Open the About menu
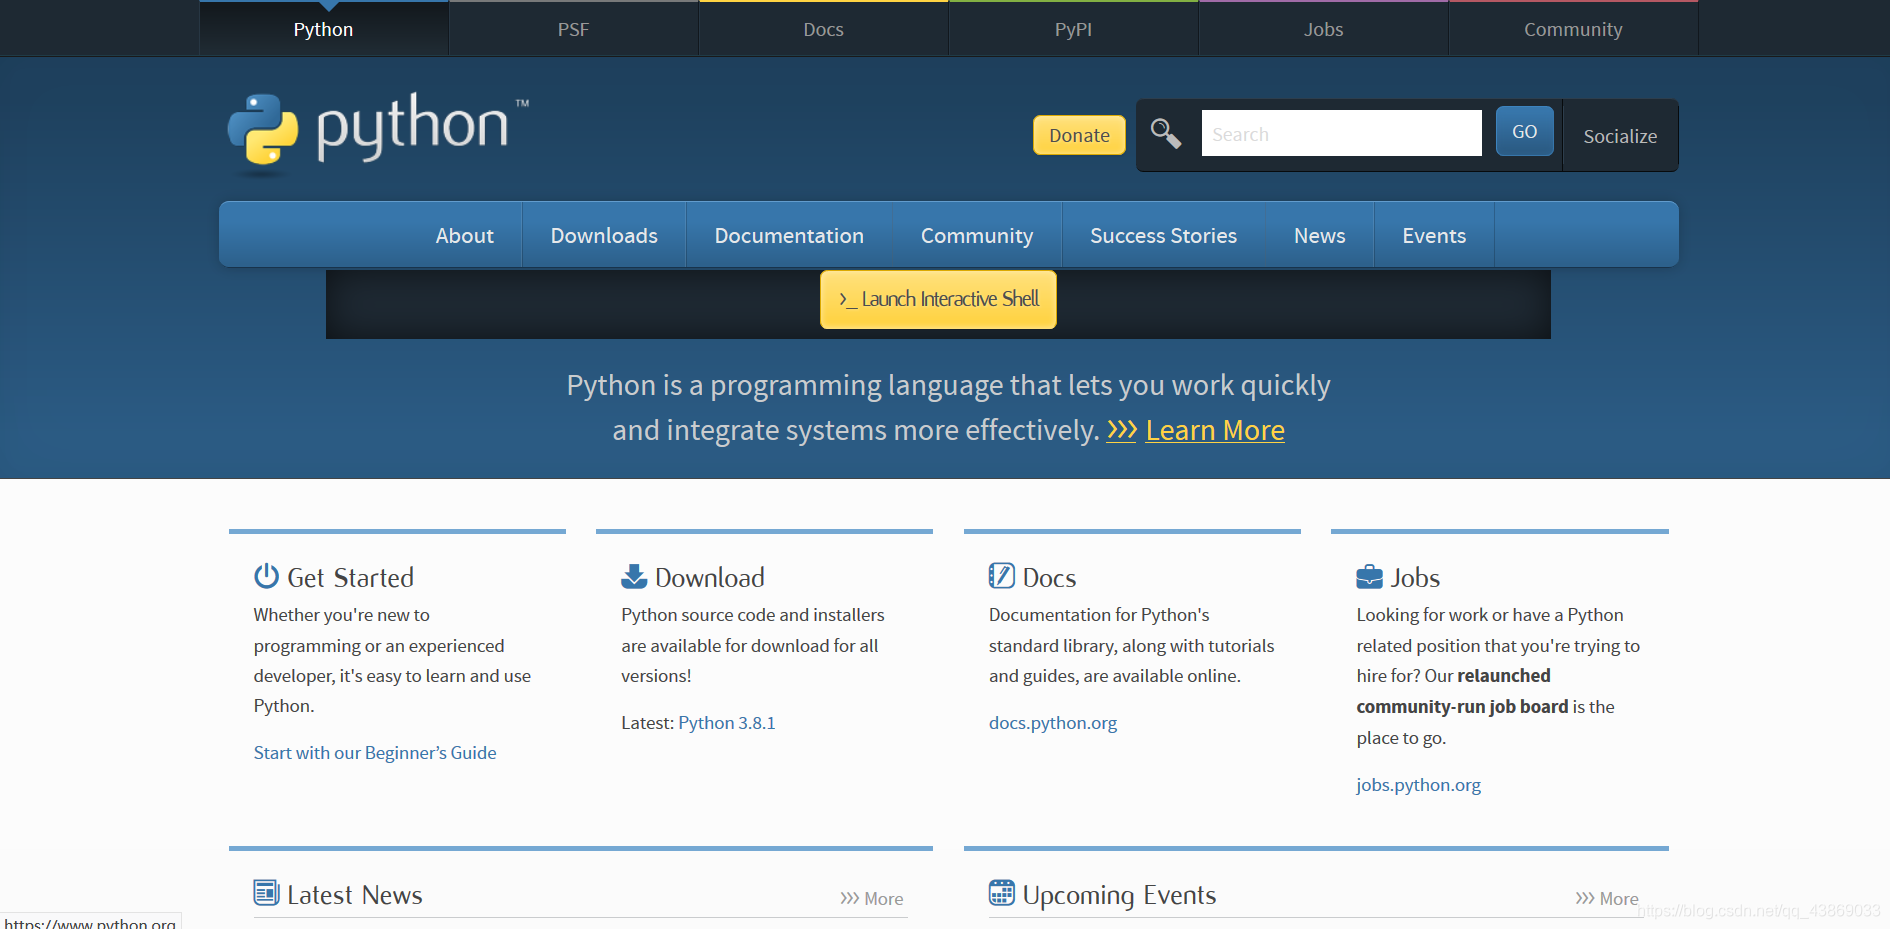Viewport: 1890px width, 929px height. tap(464, 235)
